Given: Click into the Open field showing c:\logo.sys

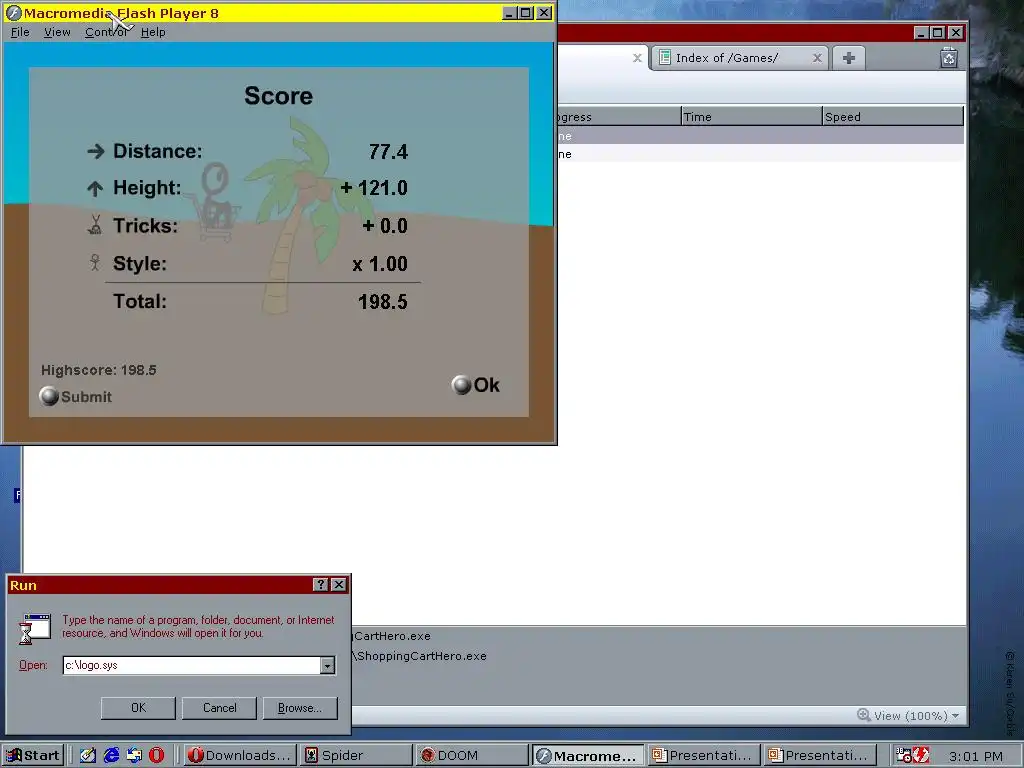Looking at the screenshot, I should pyautogui.click(x=191, y=665).
